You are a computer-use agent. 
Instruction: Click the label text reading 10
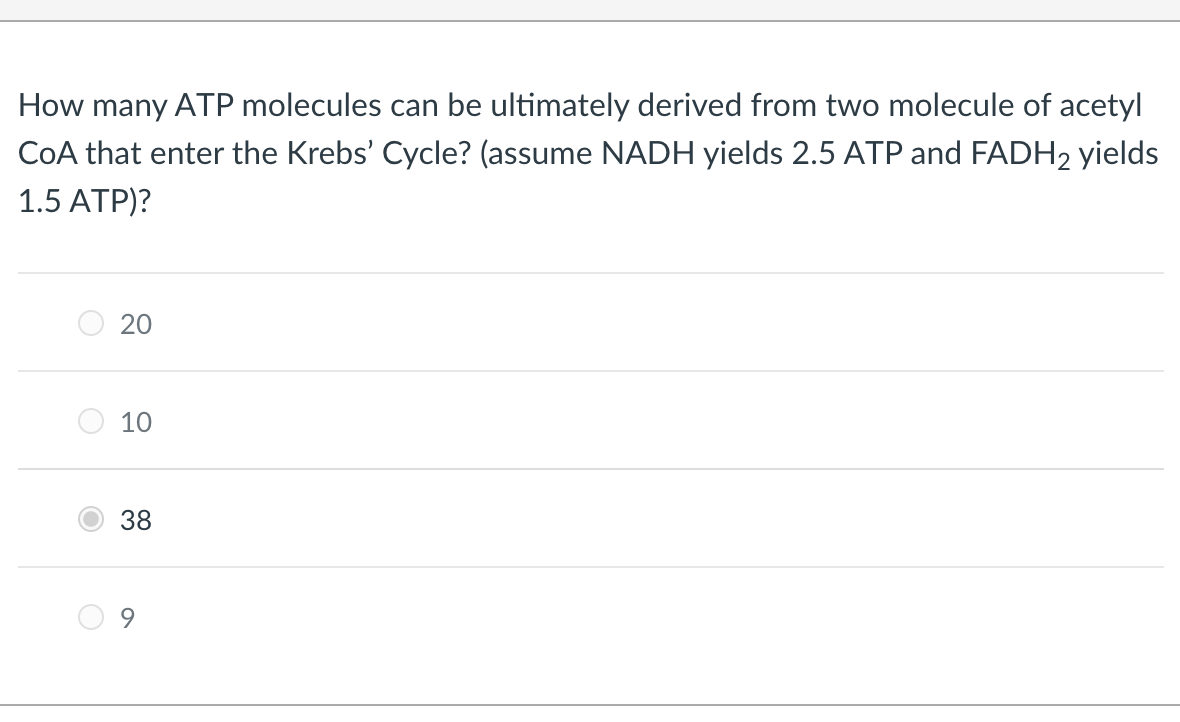(x=137, y=421)
